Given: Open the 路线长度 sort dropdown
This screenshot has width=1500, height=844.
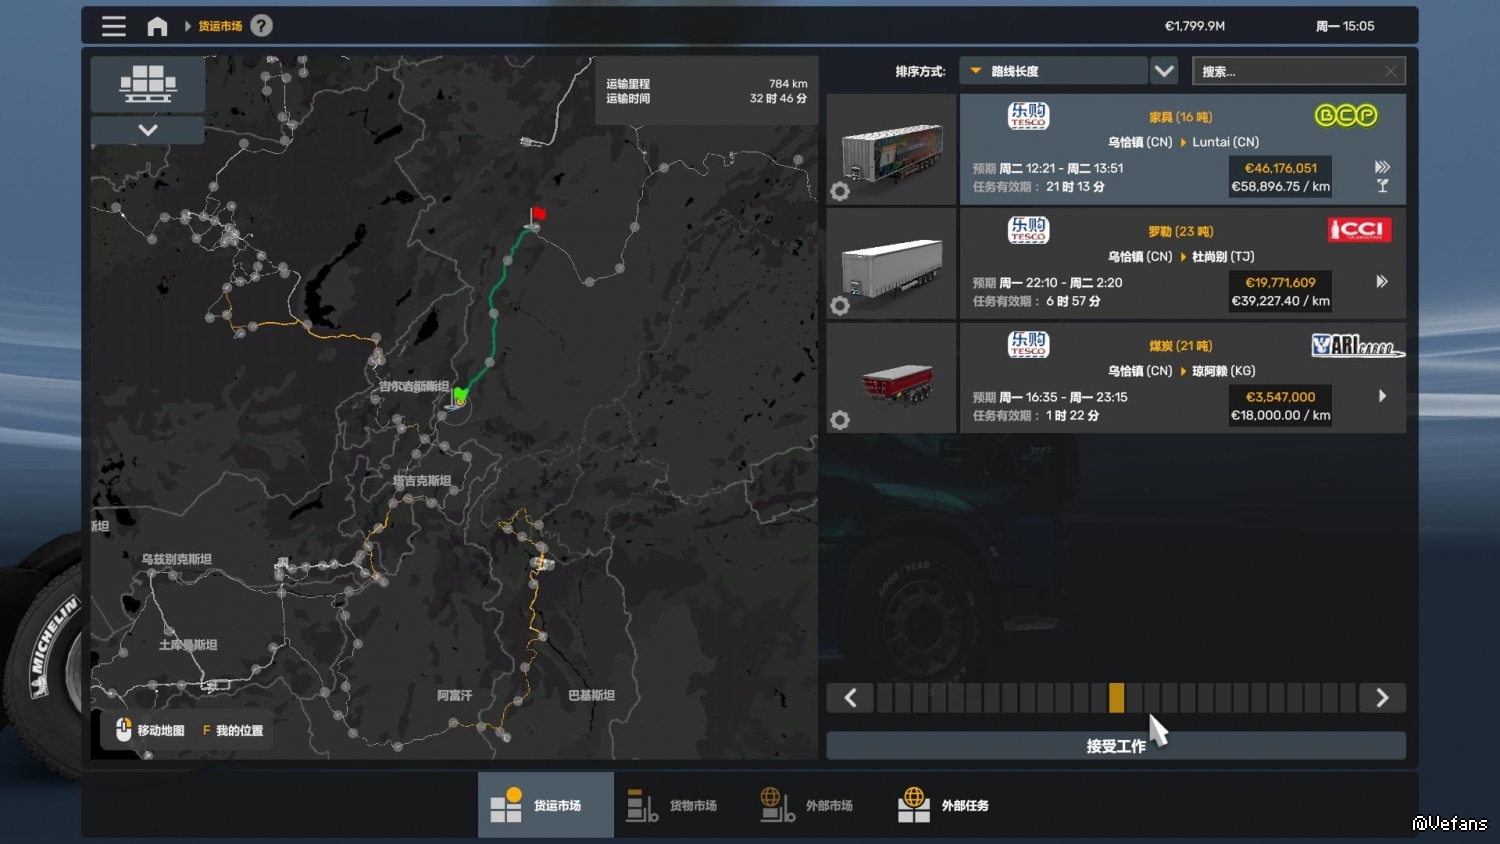Looking at the screenshot, I should pos(1053,71).
